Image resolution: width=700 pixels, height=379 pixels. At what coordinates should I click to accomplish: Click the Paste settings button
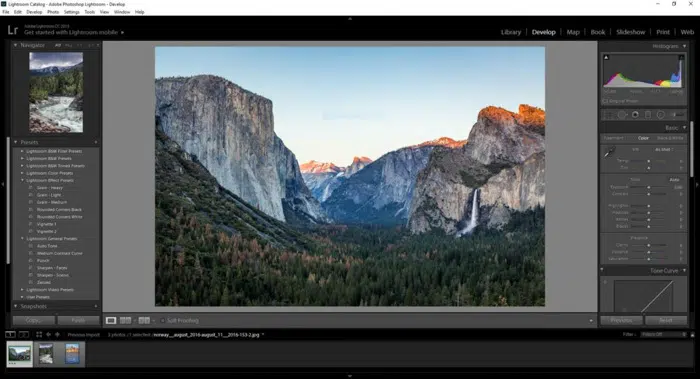(79, 321)
